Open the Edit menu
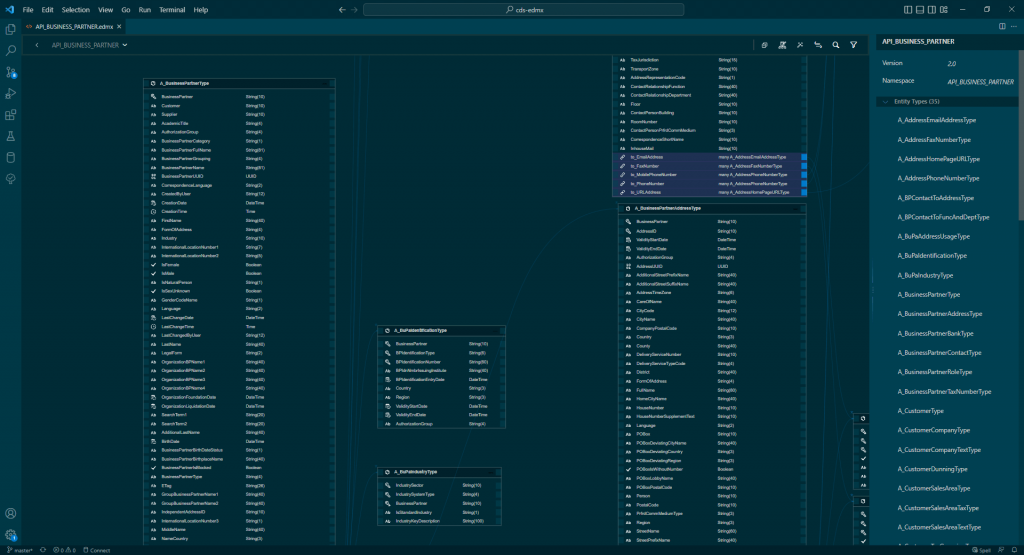This screenshot has height=555, width=1024. point(48,10)
